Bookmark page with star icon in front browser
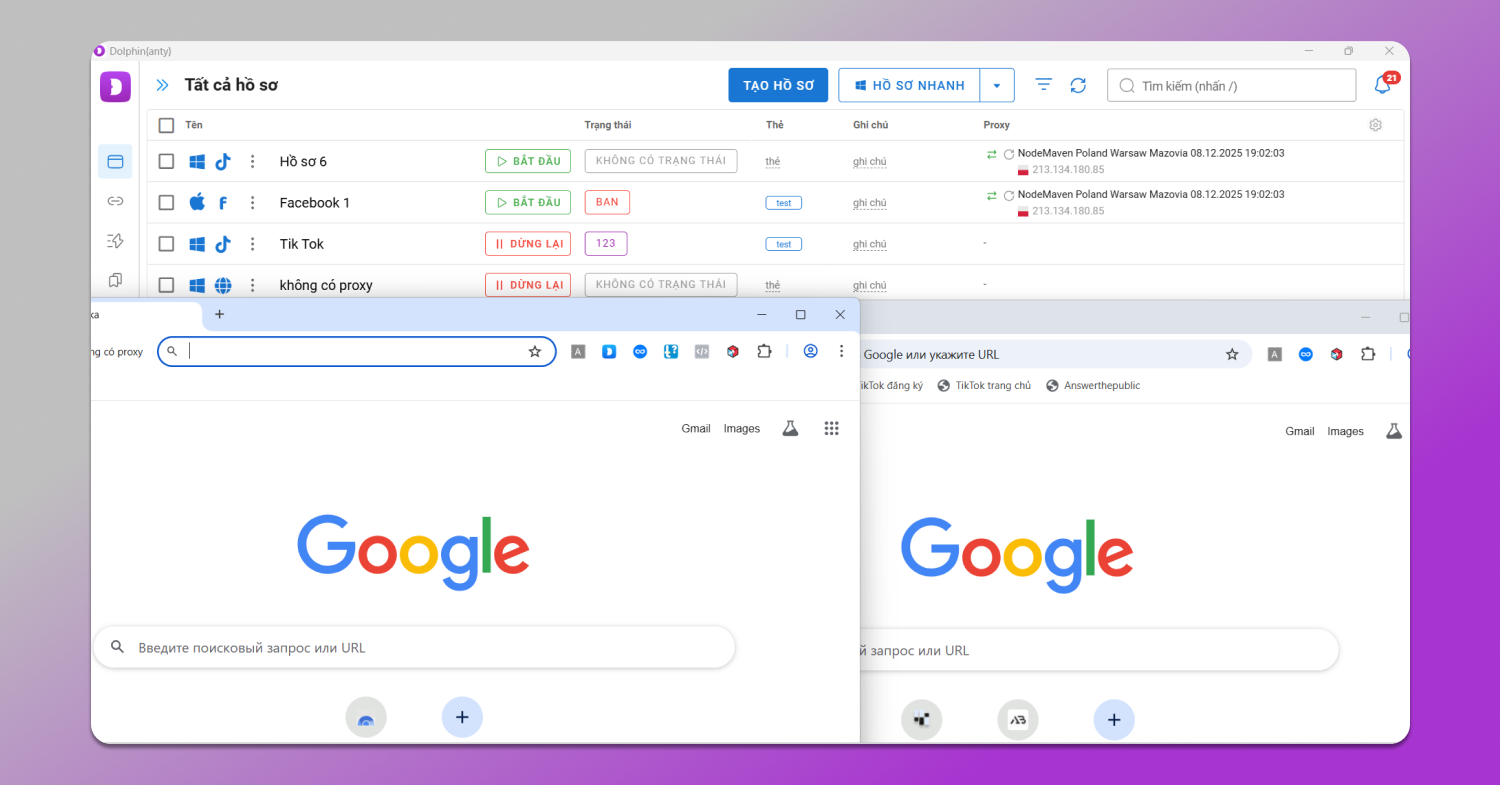1500x785 pixels. click(535, 351)
